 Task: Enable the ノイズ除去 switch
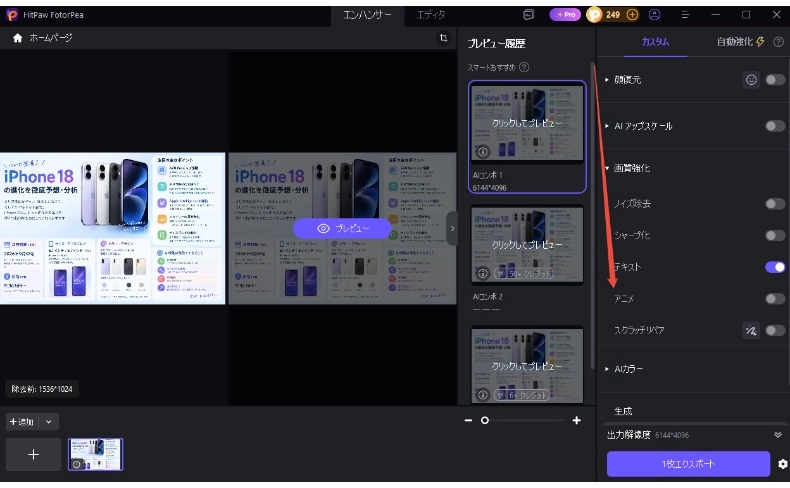pyautogui.click(x=775, y=203)
